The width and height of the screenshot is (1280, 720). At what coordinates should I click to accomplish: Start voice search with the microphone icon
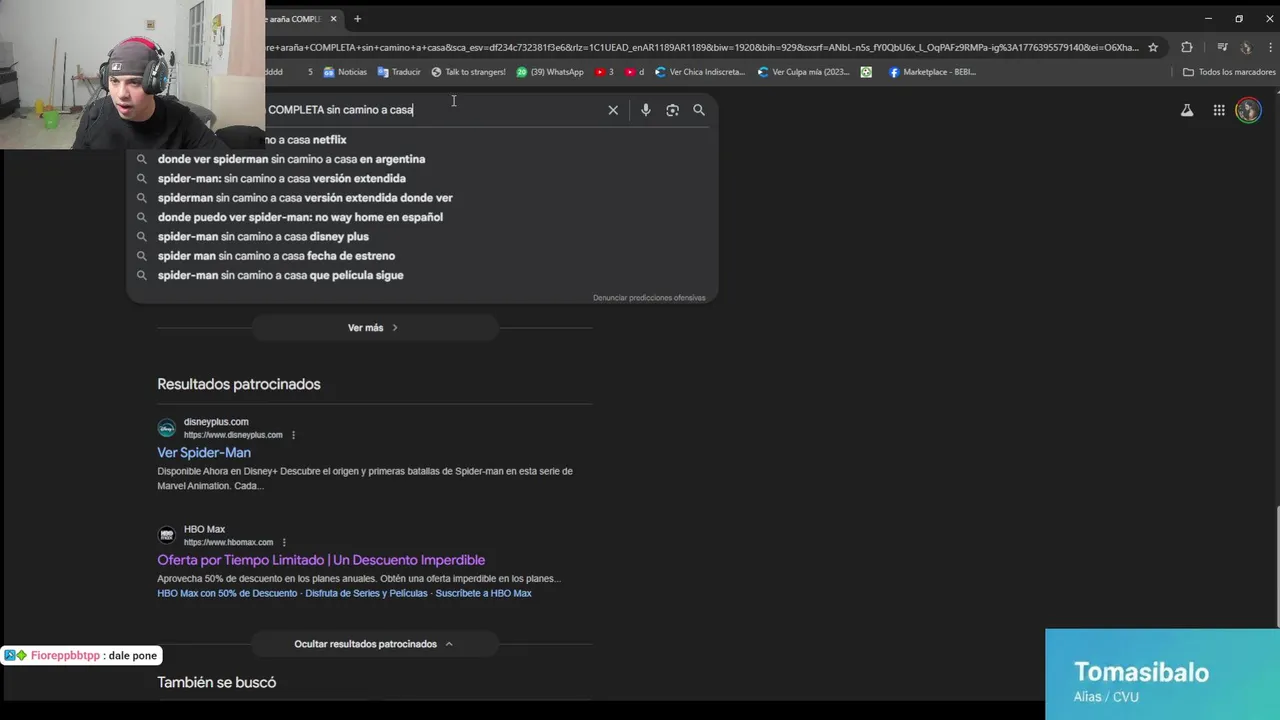coord(646,110)
